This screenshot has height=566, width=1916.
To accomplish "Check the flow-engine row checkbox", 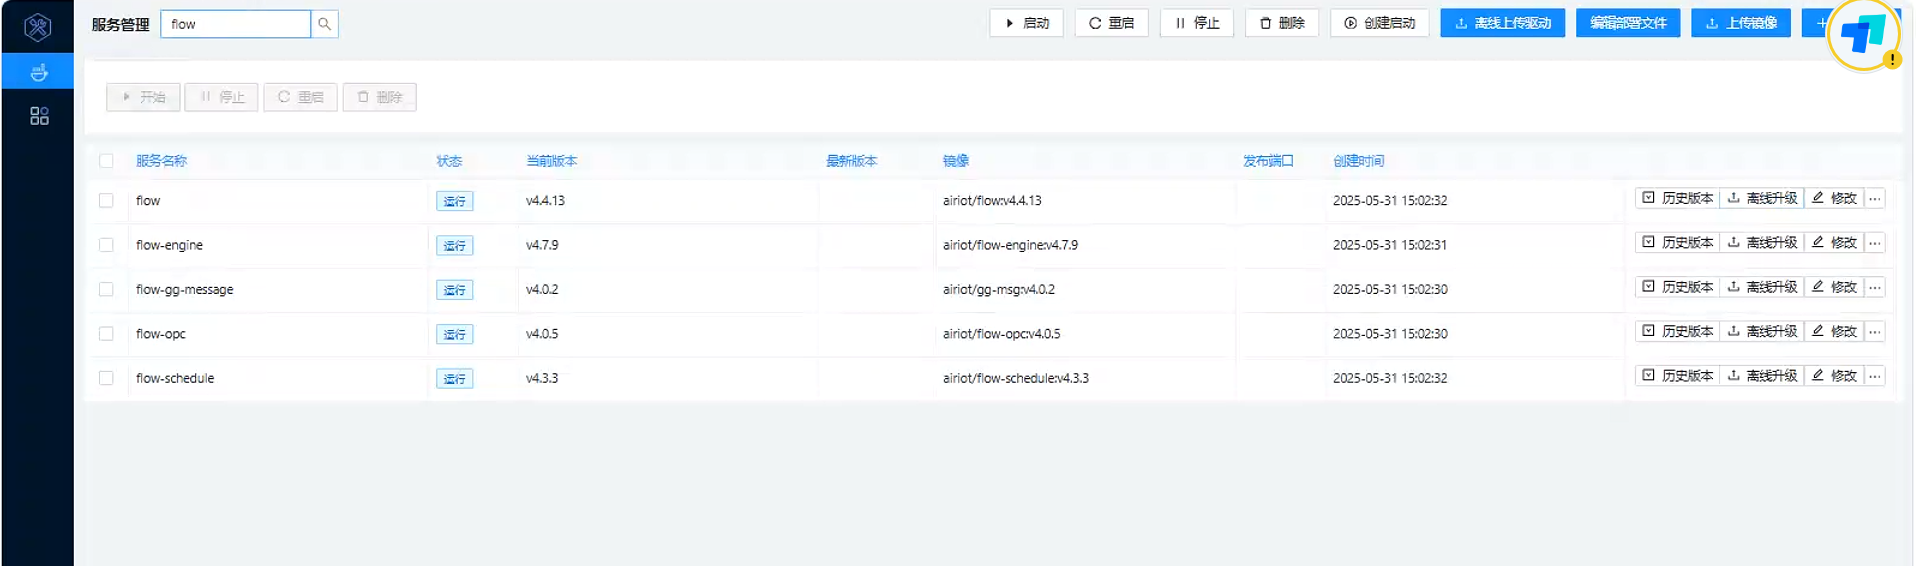I will [x=106, y=245].
